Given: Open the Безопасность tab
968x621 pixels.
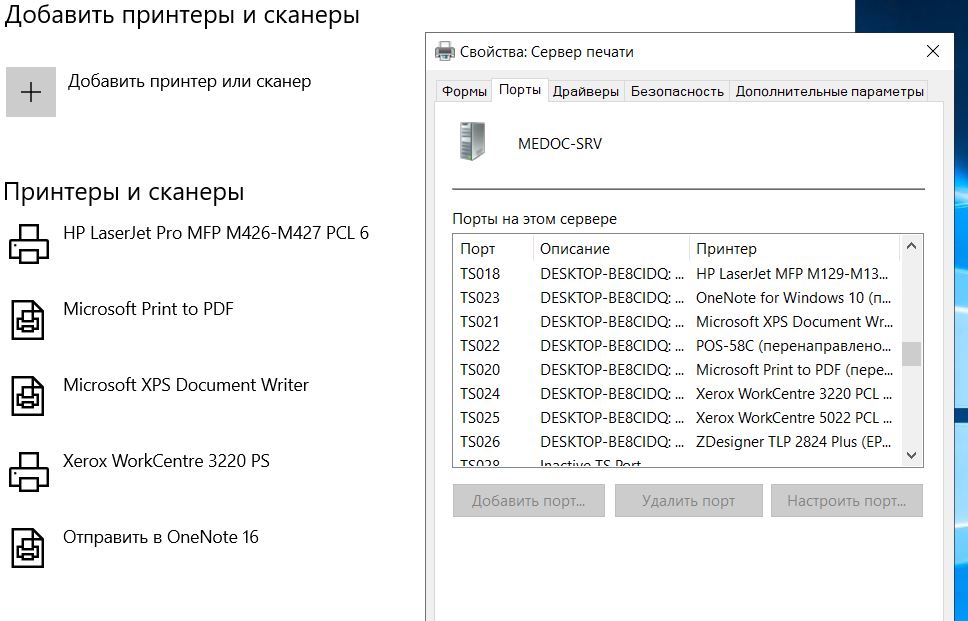Looking at the screenshot, I should point(677,91).
